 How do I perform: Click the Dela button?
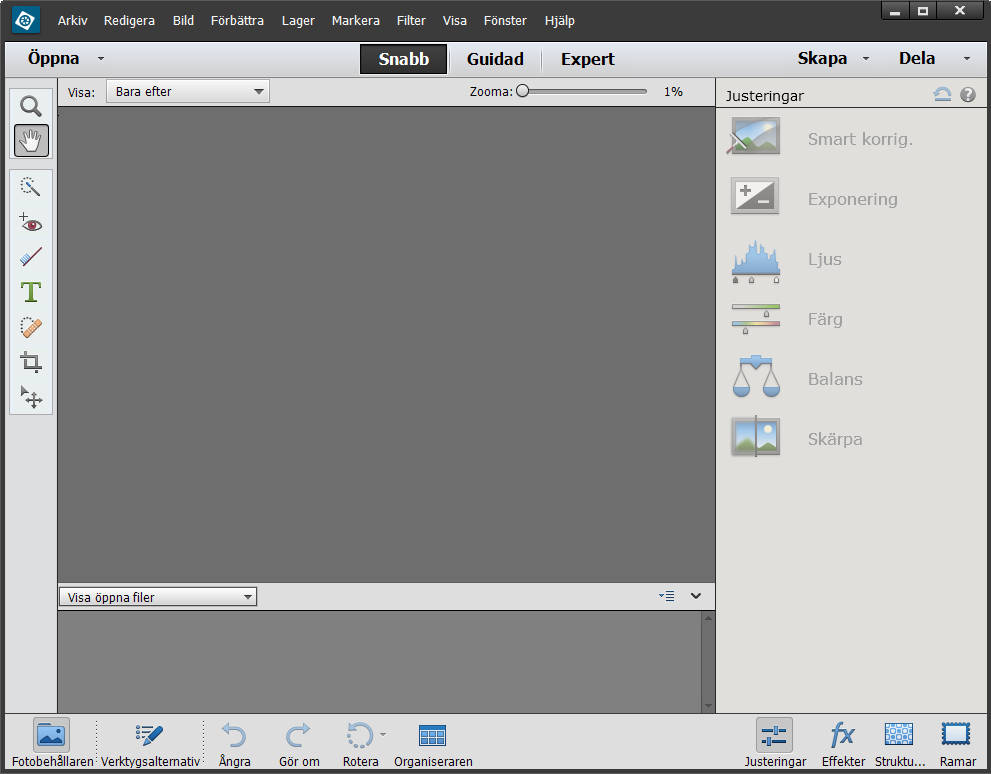tap(916, 58)
